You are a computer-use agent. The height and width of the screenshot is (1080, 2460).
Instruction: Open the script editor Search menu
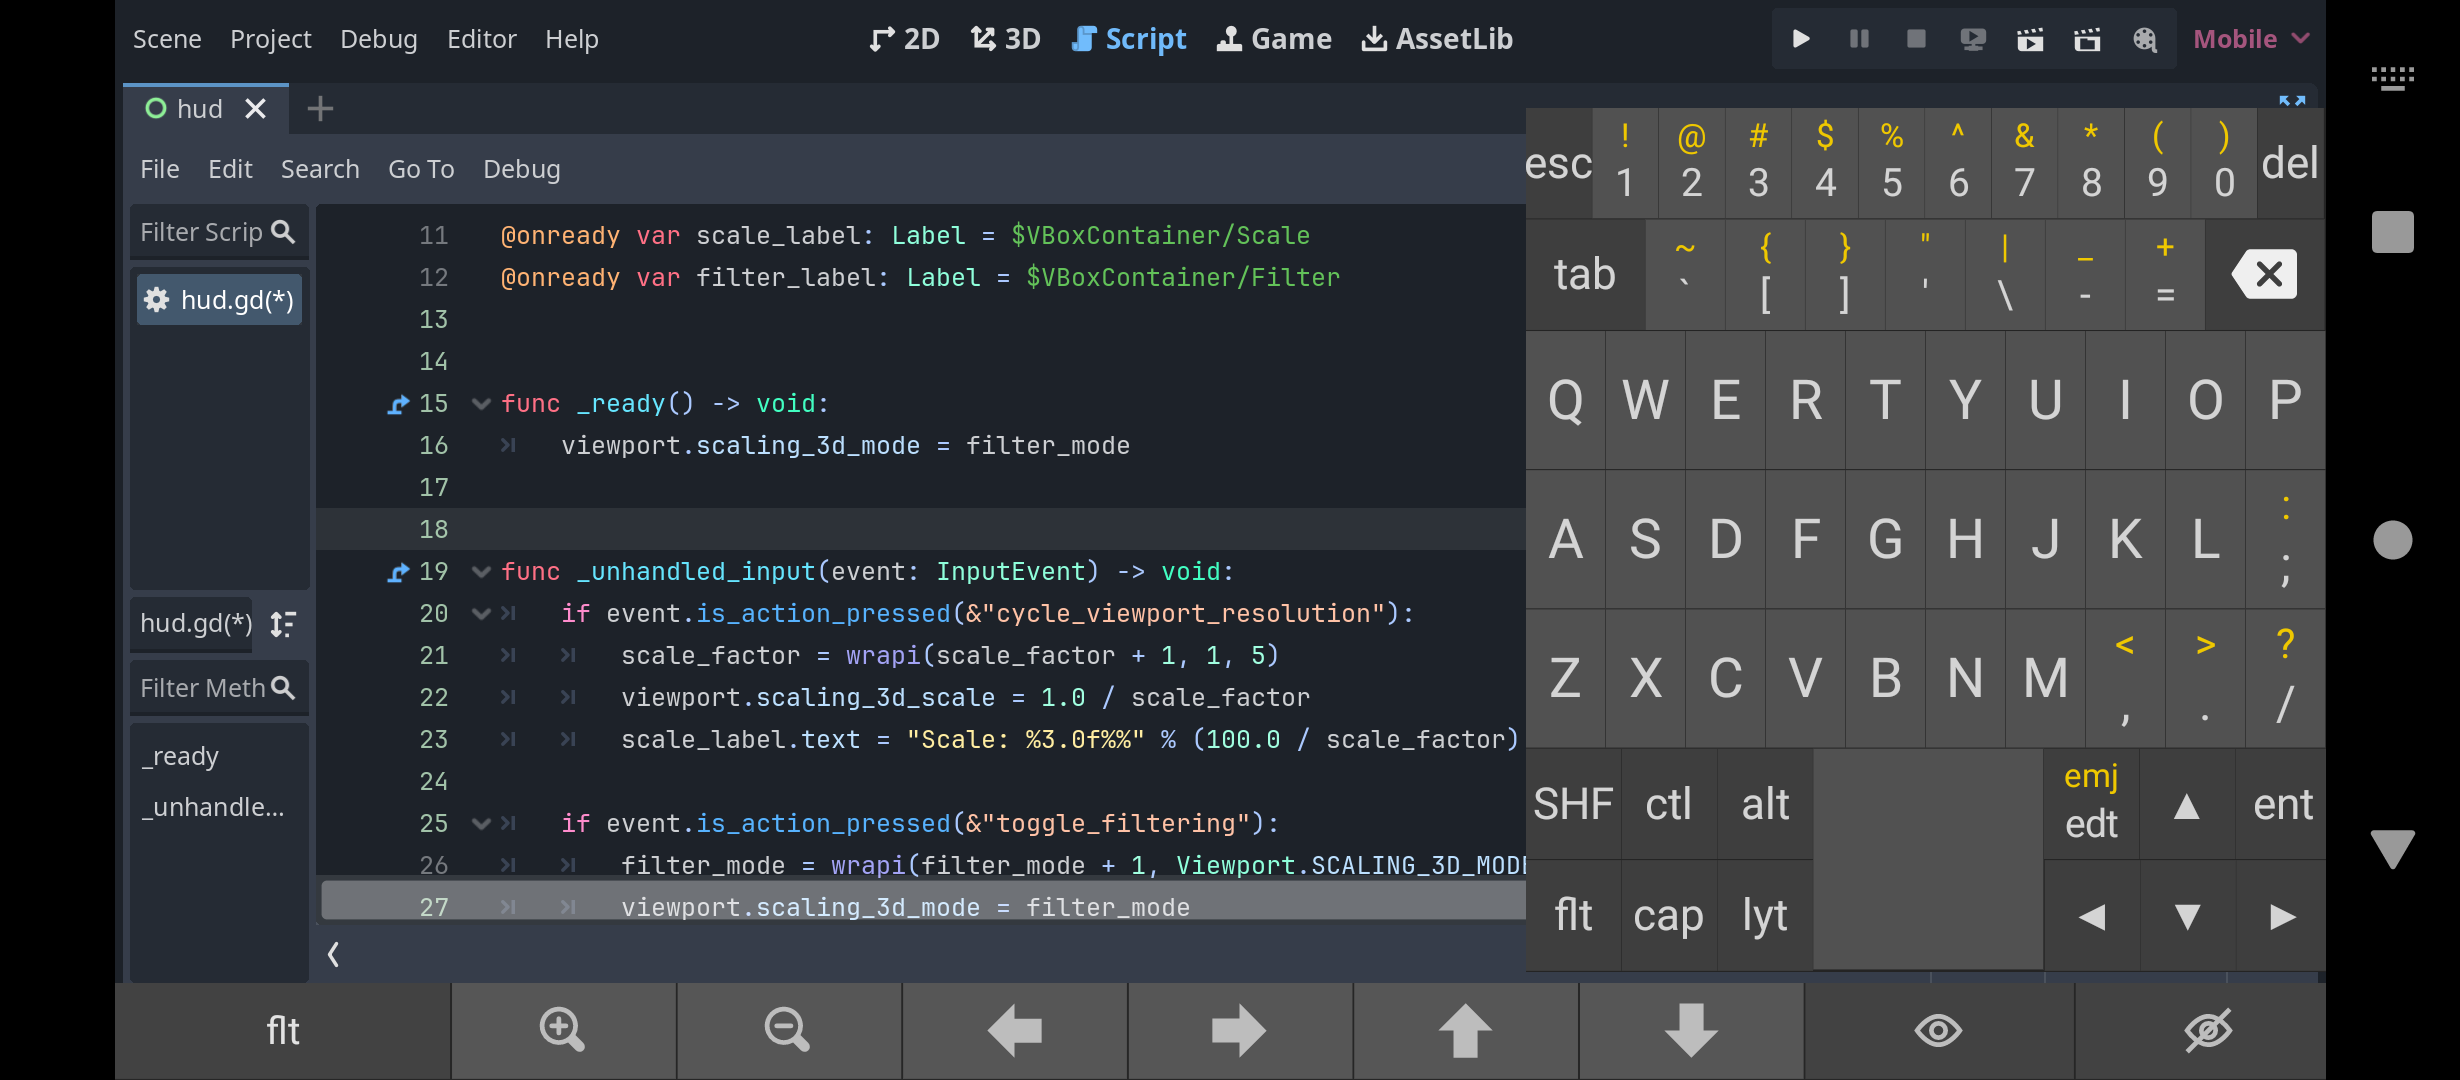(x=320, y=169)
